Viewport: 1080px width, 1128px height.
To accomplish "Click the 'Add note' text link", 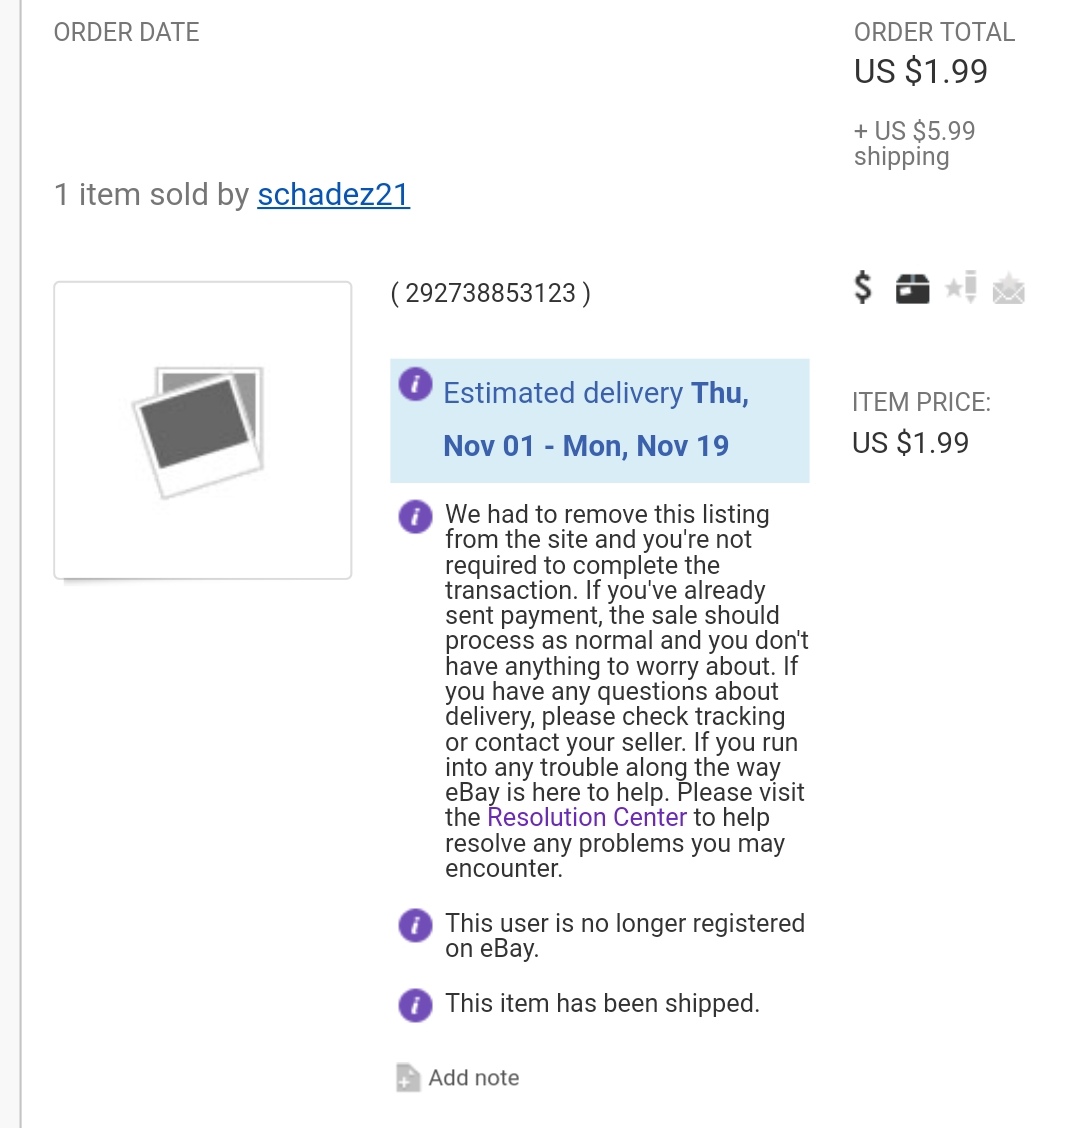I will pos(474,1078).
